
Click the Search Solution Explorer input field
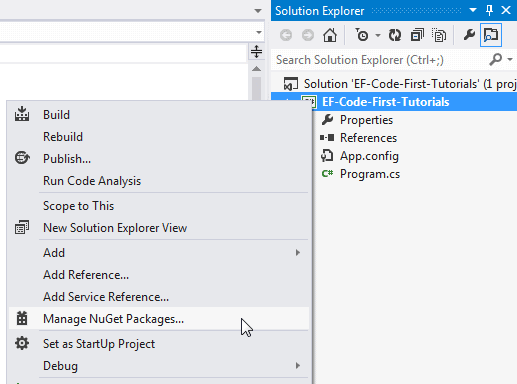(380, 60)
